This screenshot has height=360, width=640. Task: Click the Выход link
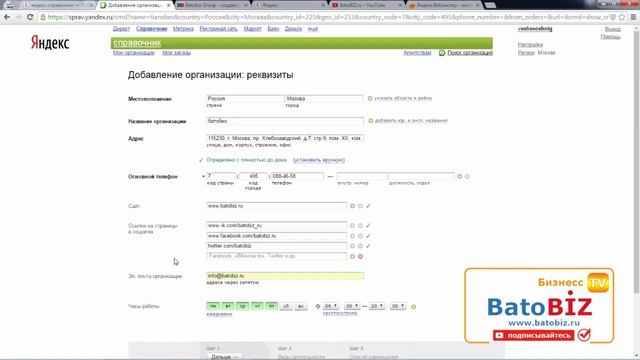tap(613, 29)
